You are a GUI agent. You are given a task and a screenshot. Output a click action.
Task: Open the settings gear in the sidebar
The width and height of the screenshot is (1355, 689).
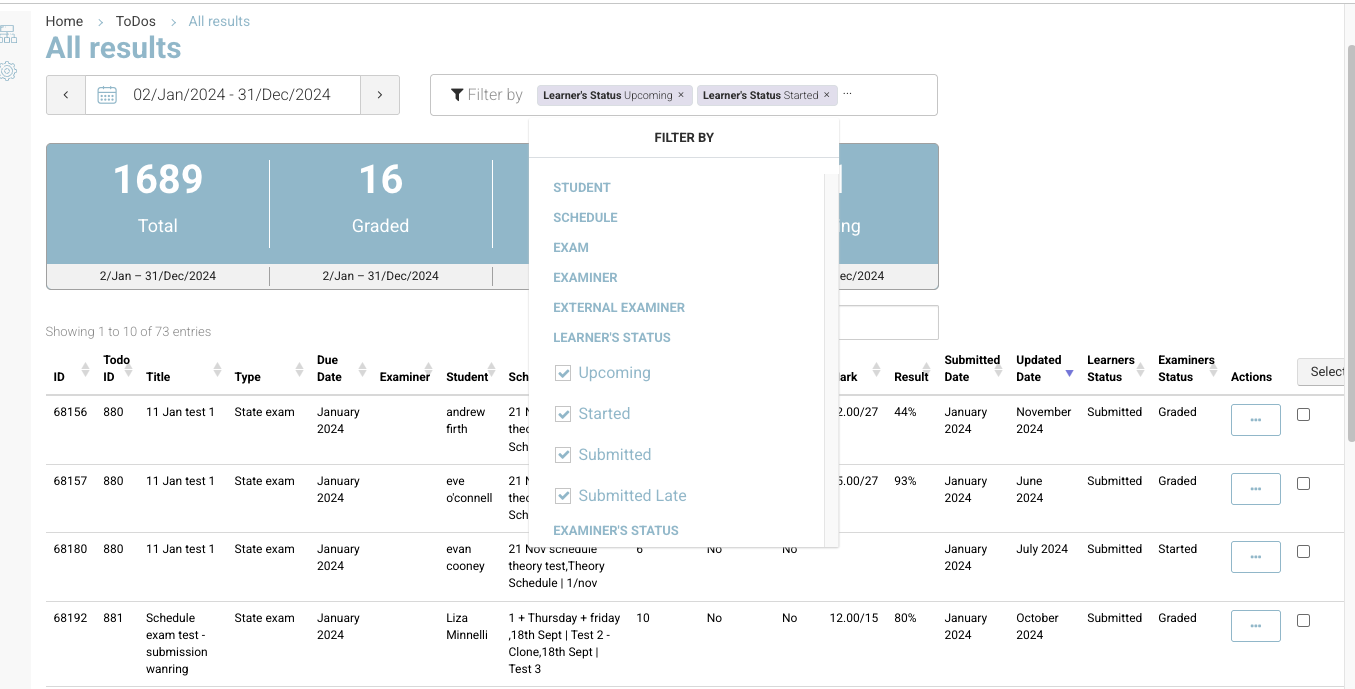[x=9, y=70]
